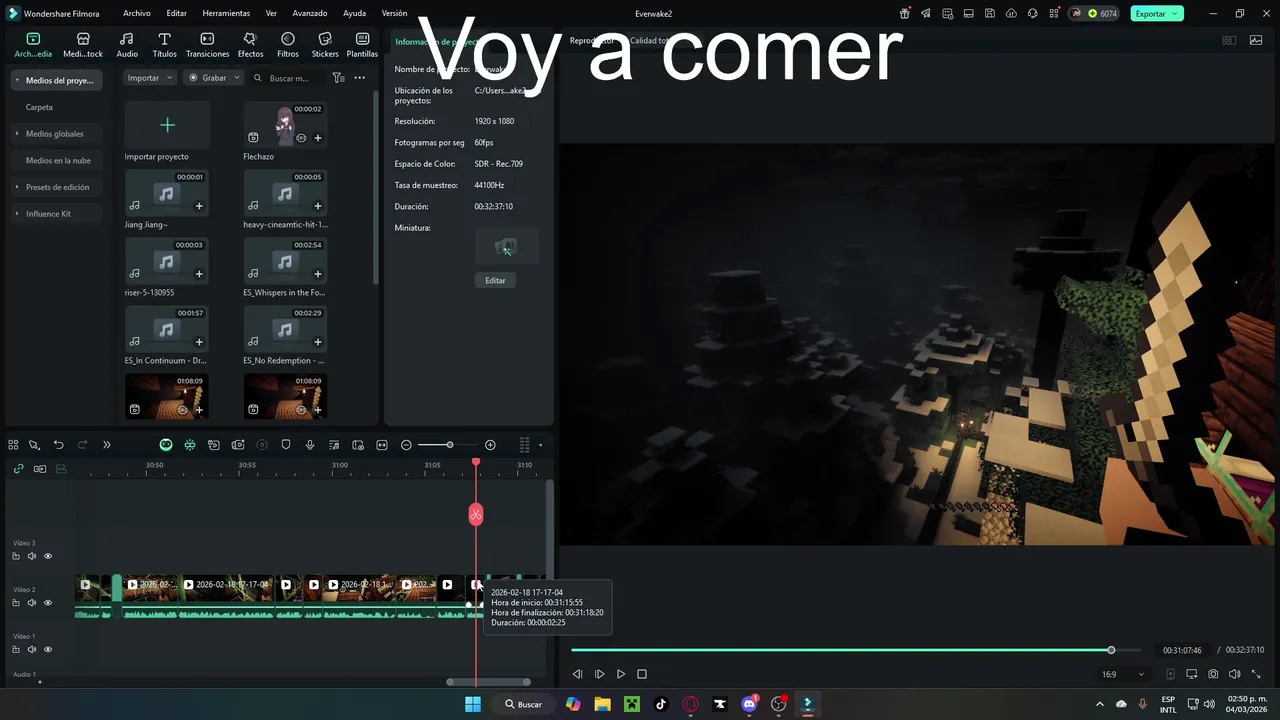
Task: Select Carpeta in media sidebar
Action: click(39, 107)
